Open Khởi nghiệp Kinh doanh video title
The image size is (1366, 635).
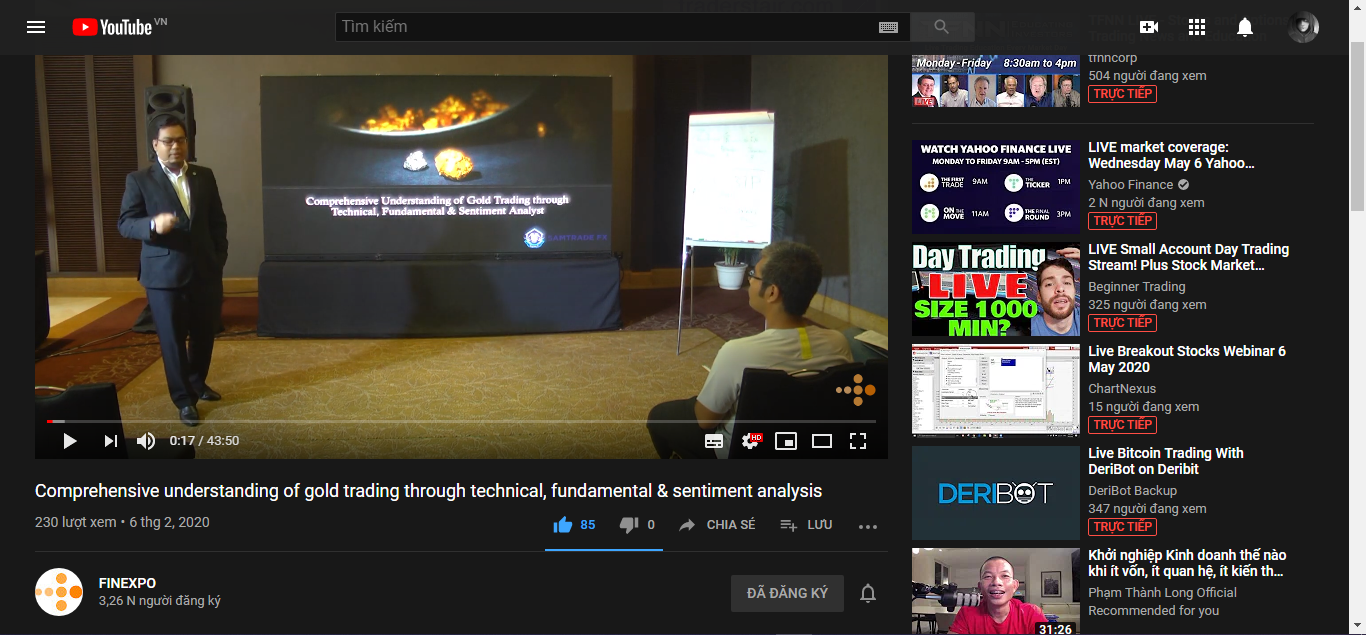click(x=1187, y=563)
